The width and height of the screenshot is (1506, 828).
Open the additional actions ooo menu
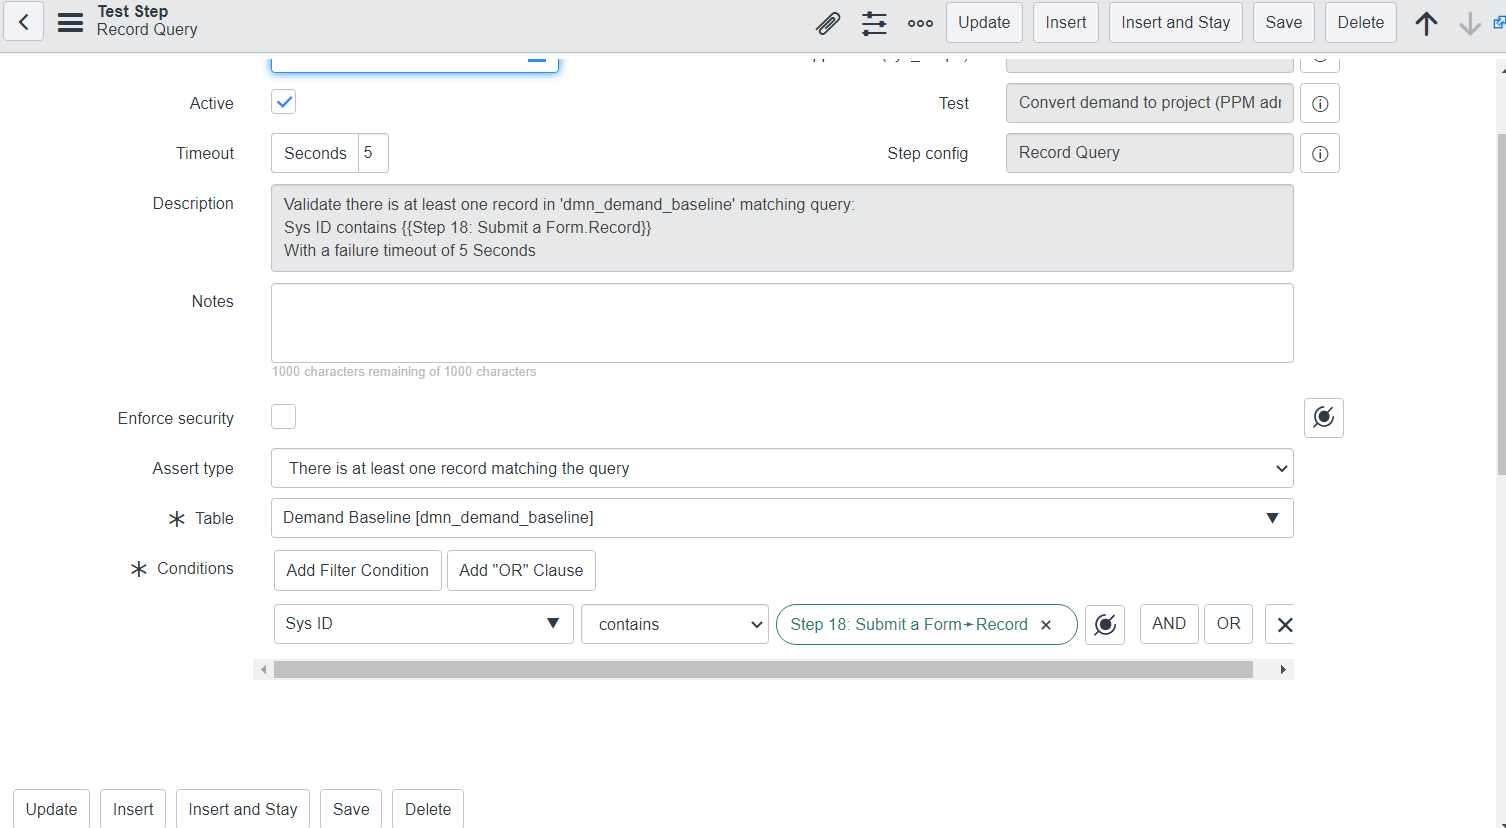(919, 22)
